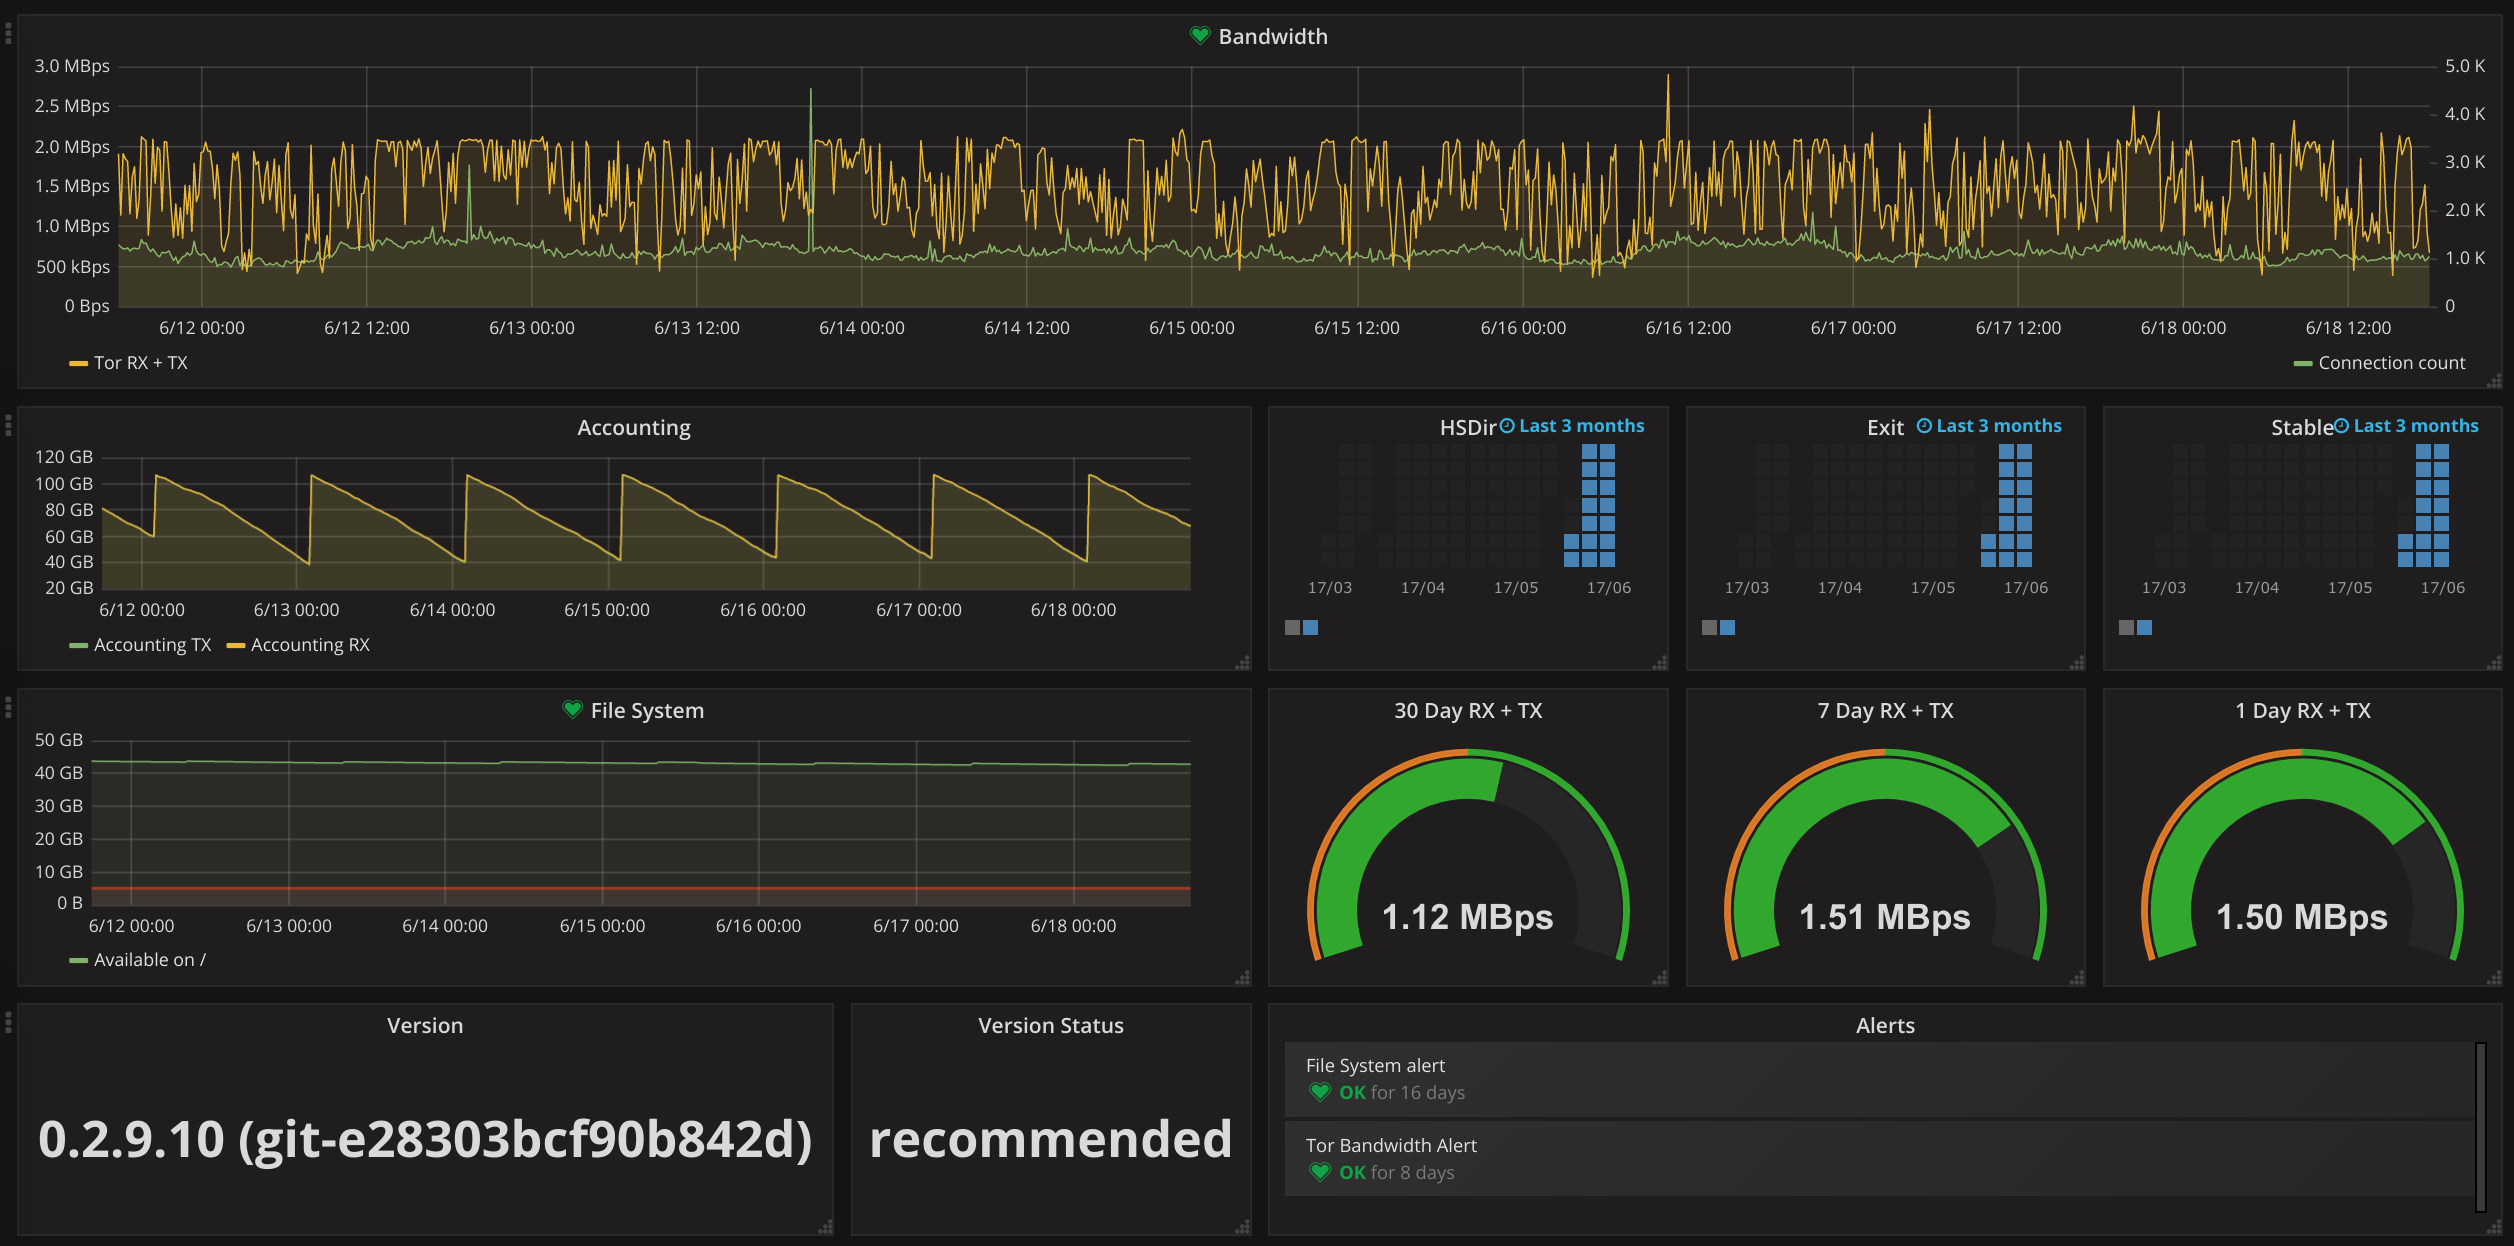2514x1246 pixels.
Task: Click the heart icon next to the File System title
Action: [x=572, y=710]
